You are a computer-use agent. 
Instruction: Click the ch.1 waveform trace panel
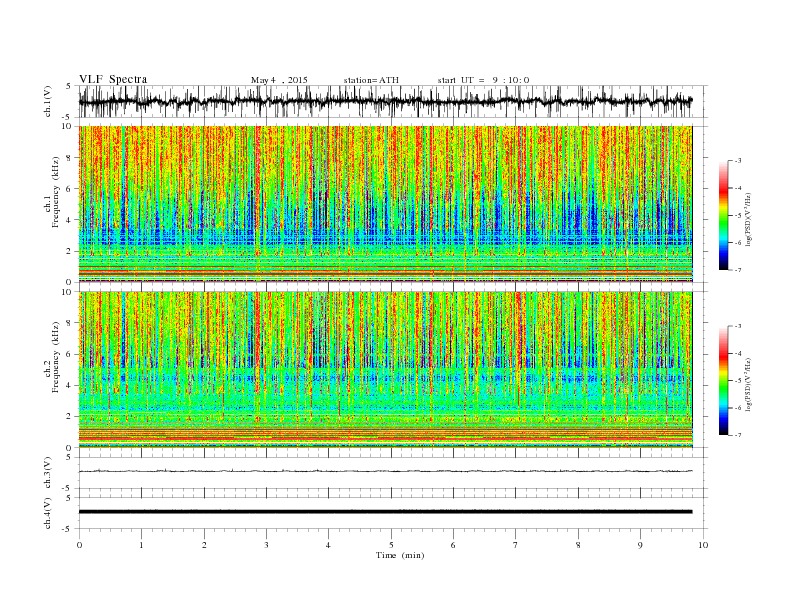tap(392, 101)
